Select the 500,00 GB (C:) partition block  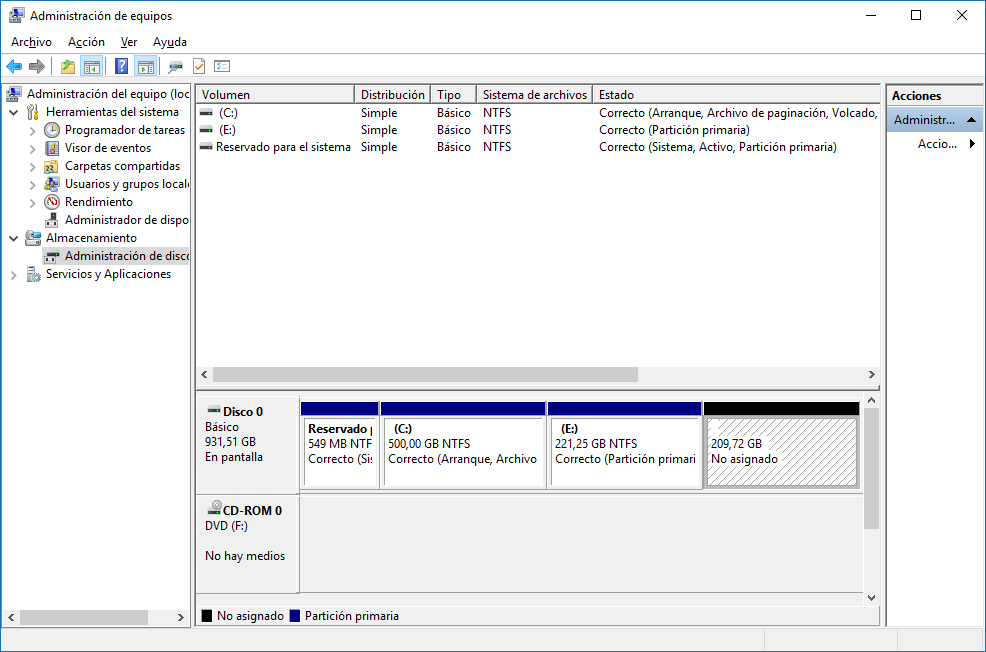point(463,445)
